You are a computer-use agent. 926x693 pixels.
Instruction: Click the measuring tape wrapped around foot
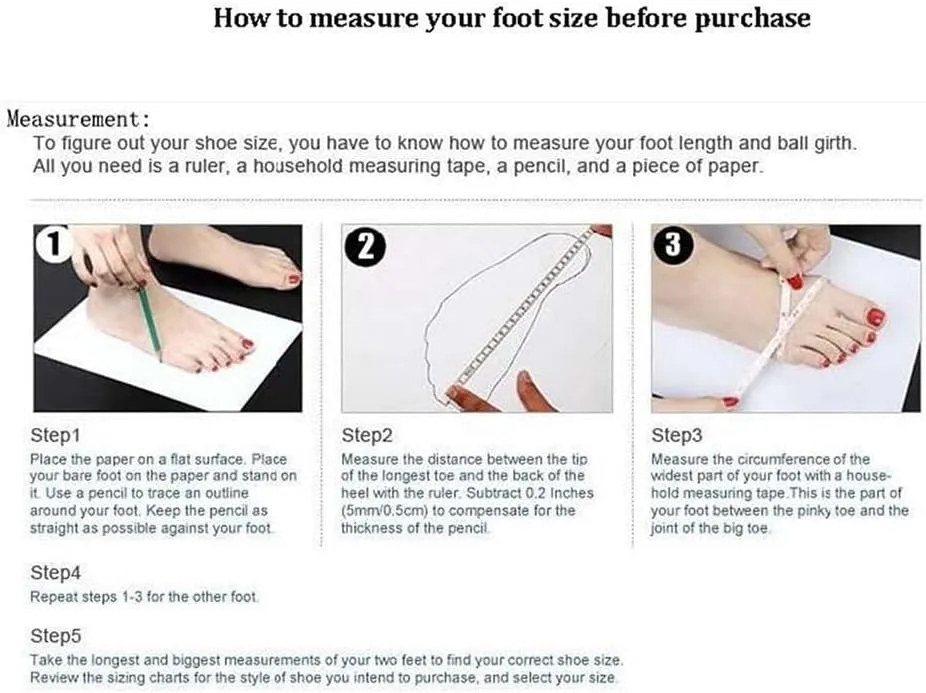[785, 335]
